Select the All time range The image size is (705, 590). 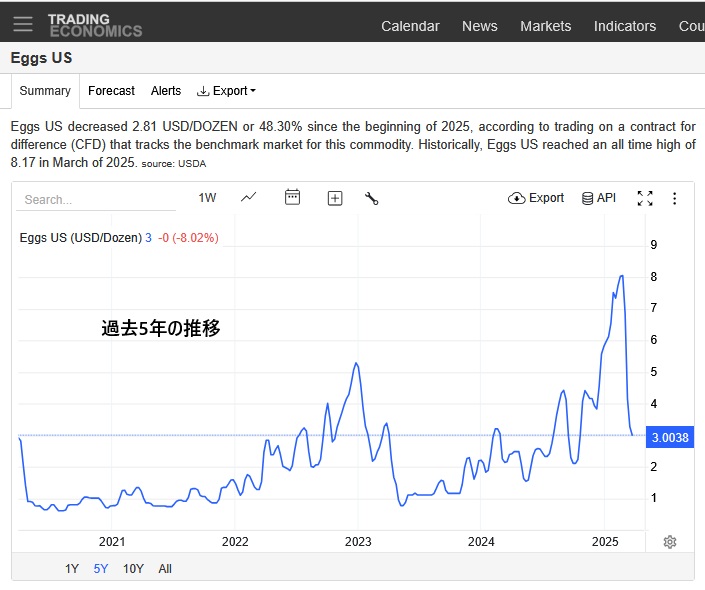click(x=165, y=569)
